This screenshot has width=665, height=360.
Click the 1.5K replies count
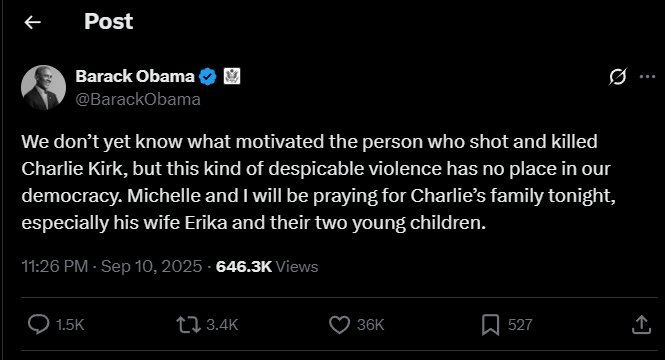tap(70, 325)
